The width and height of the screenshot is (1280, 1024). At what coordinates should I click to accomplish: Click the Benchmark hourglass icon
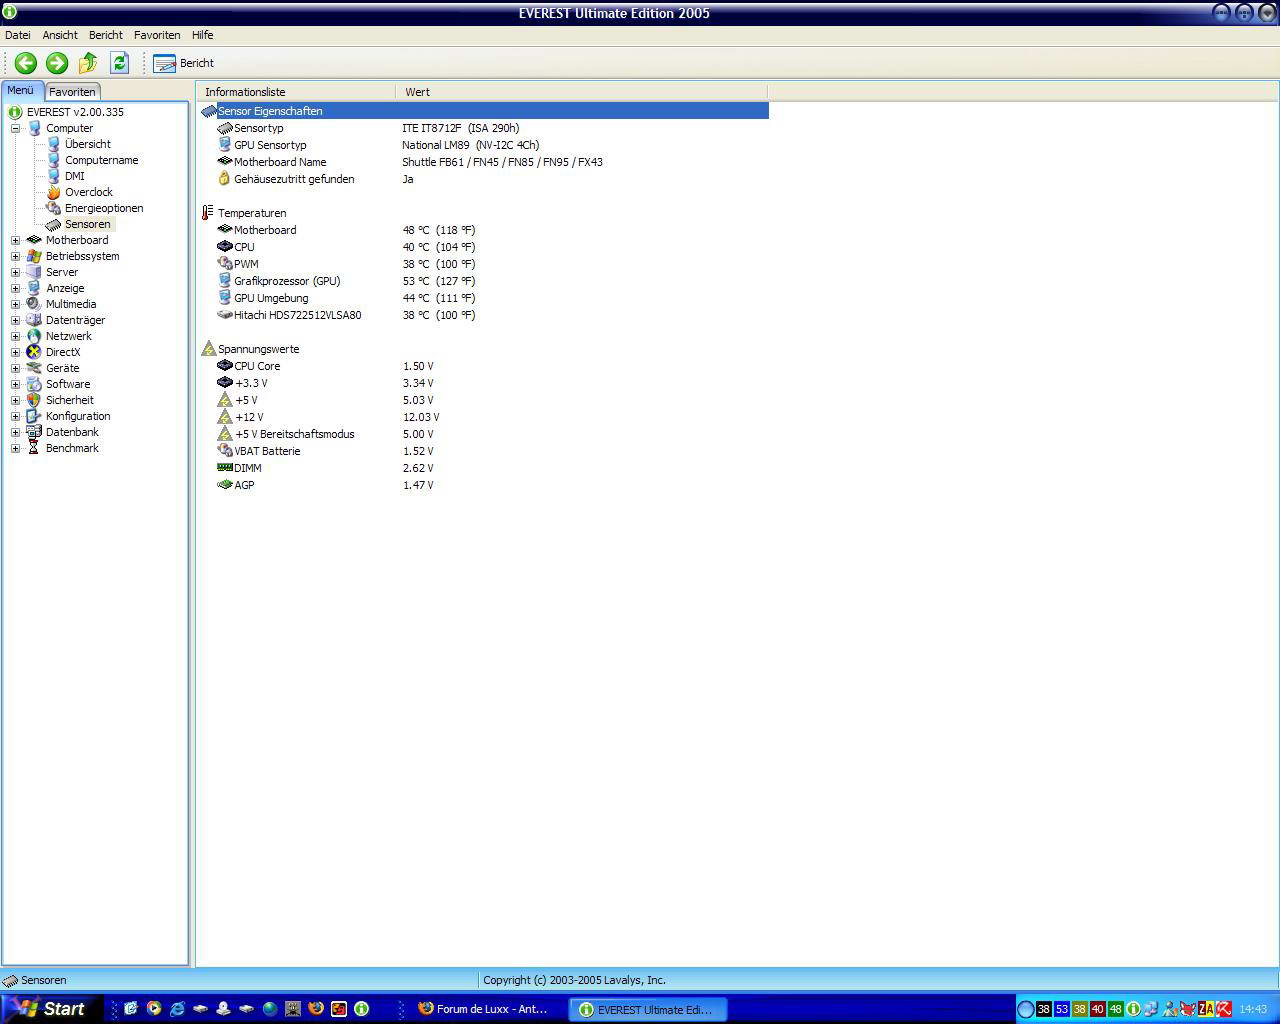tap(34, 448)
